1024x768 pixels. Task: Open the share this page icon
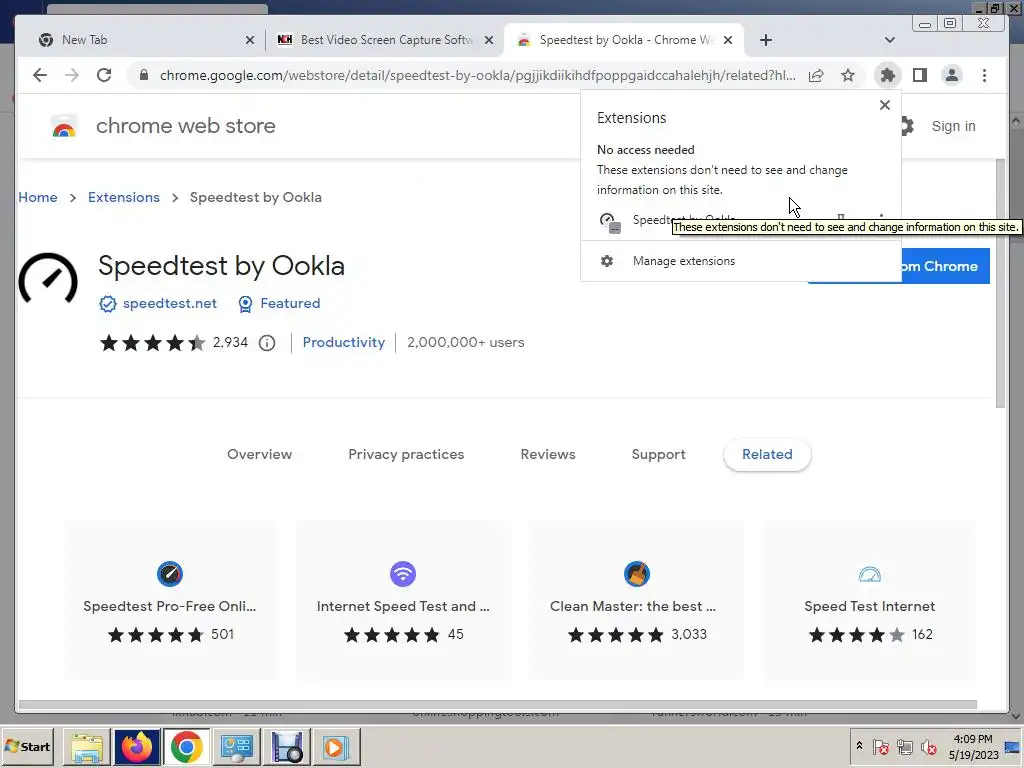816,75
